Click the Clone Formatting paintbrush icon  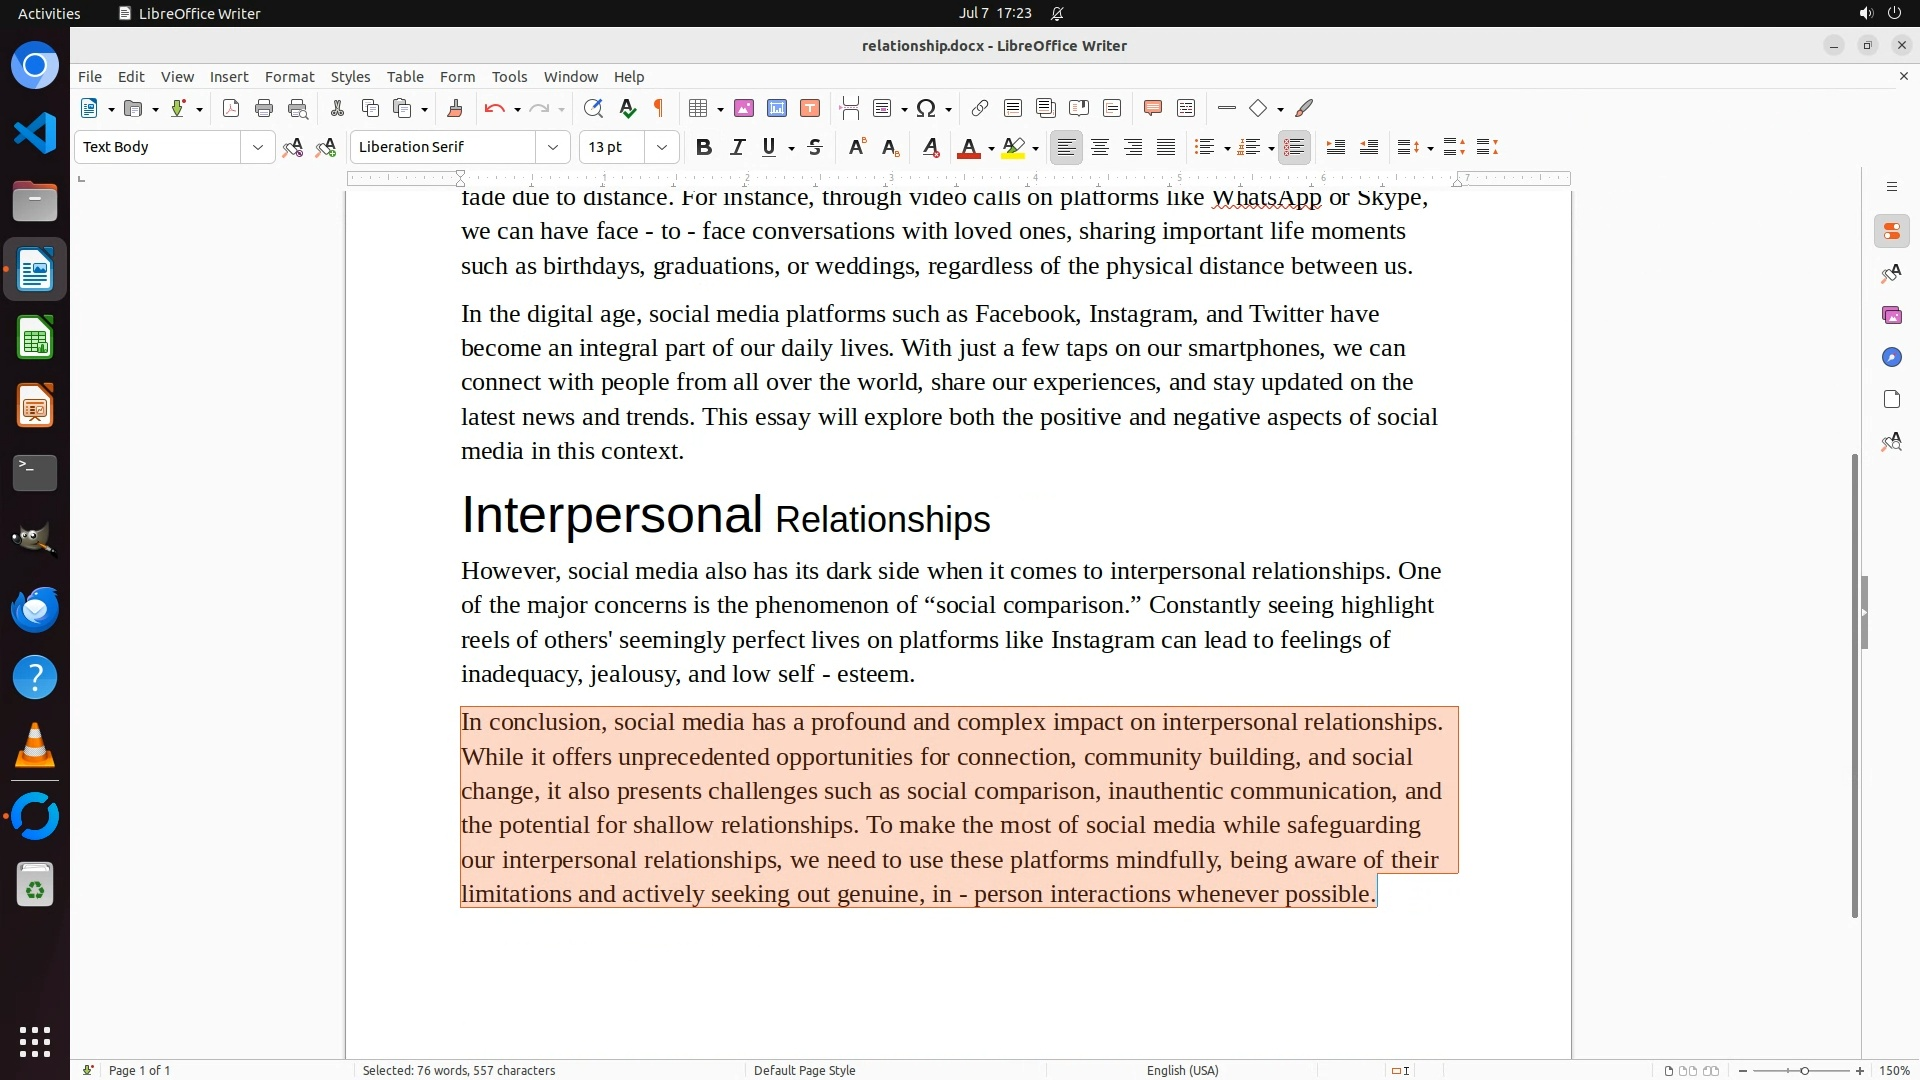pyautogui.click(x=455, y=108)
